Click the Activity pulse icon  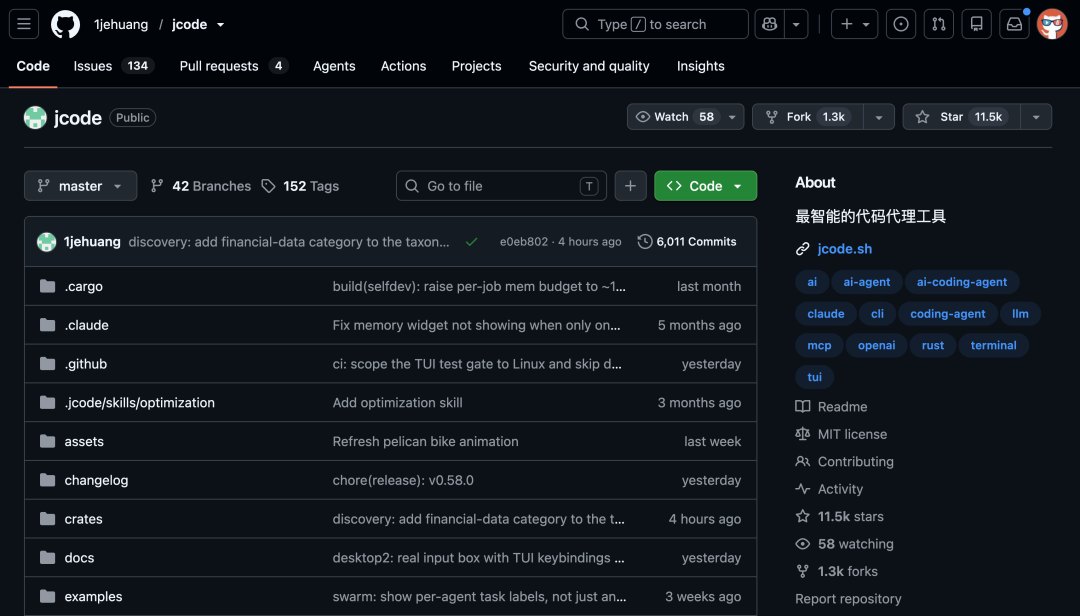(802, 489)
